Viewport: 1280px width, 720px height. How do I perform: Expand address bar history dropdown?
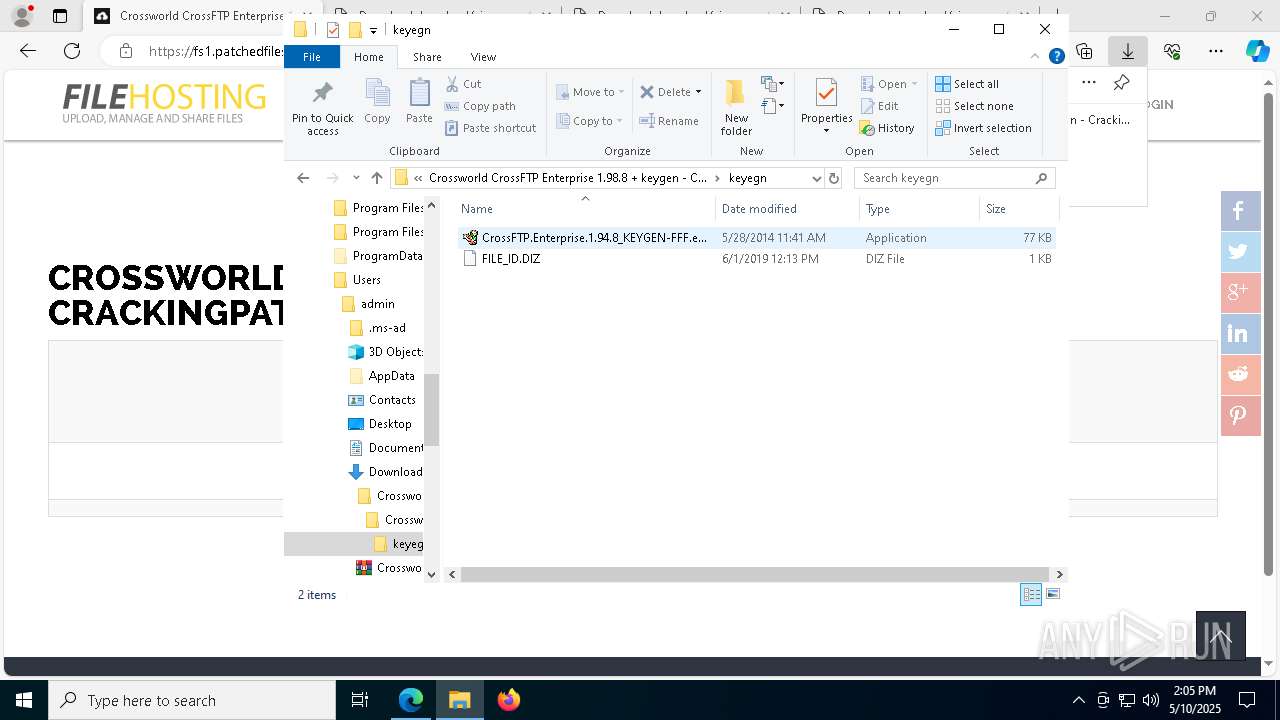click(816, 178)
